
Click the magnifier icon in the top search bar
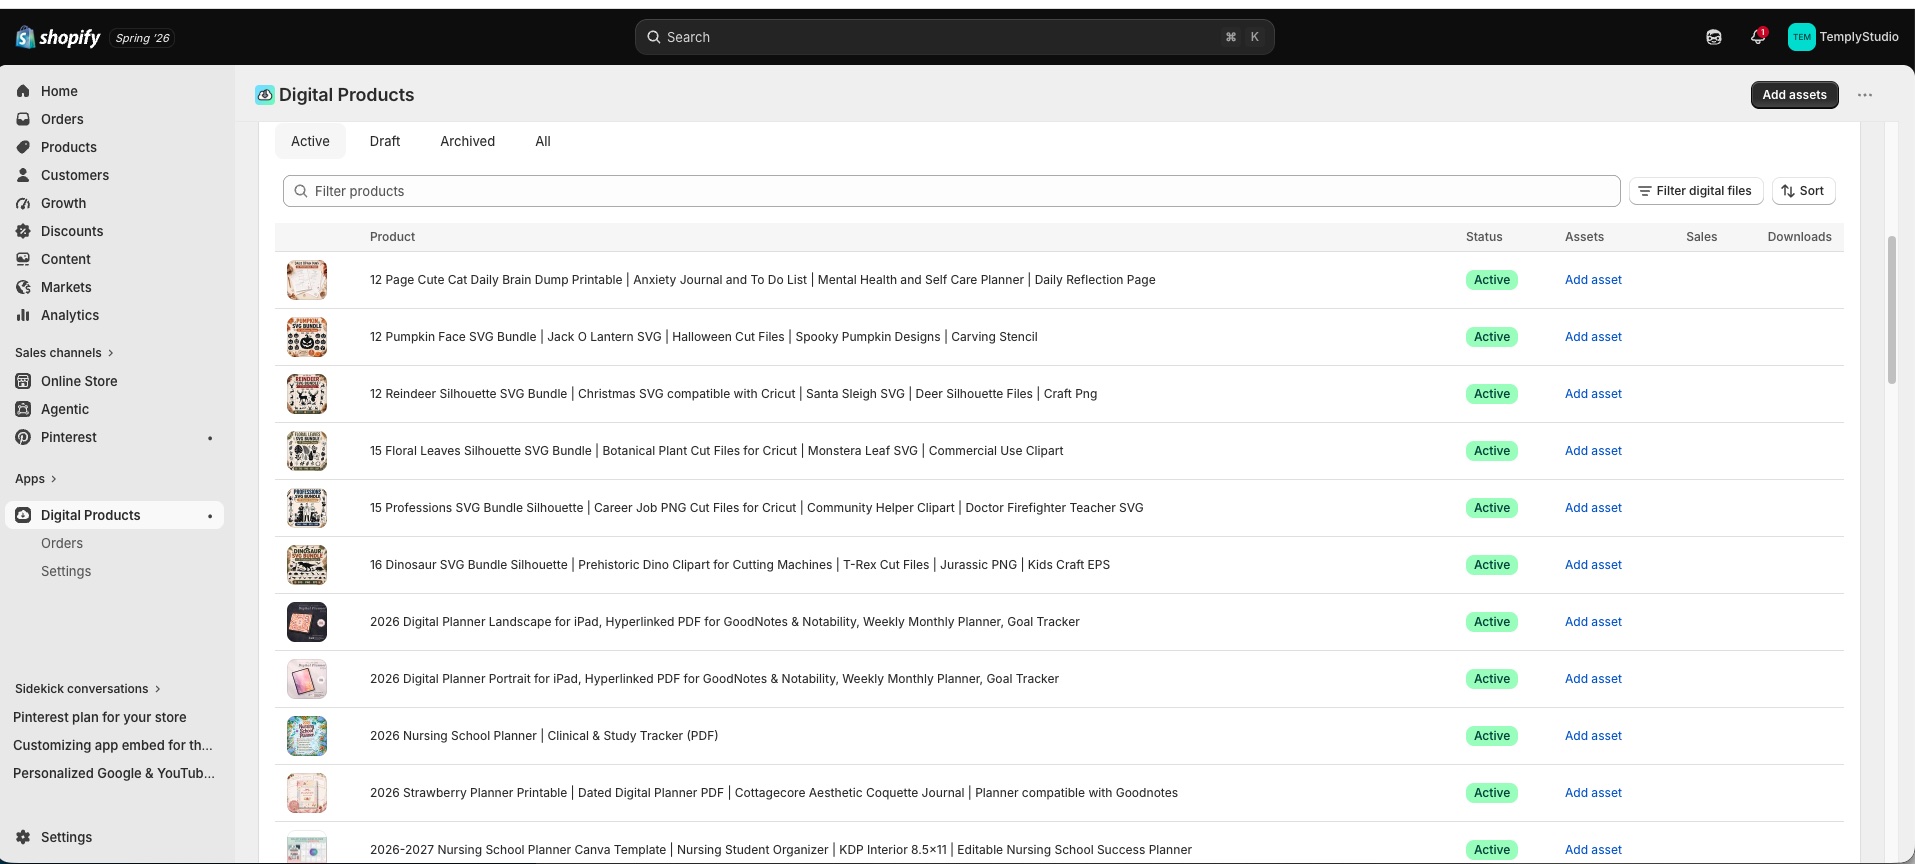tap(653, 37)
